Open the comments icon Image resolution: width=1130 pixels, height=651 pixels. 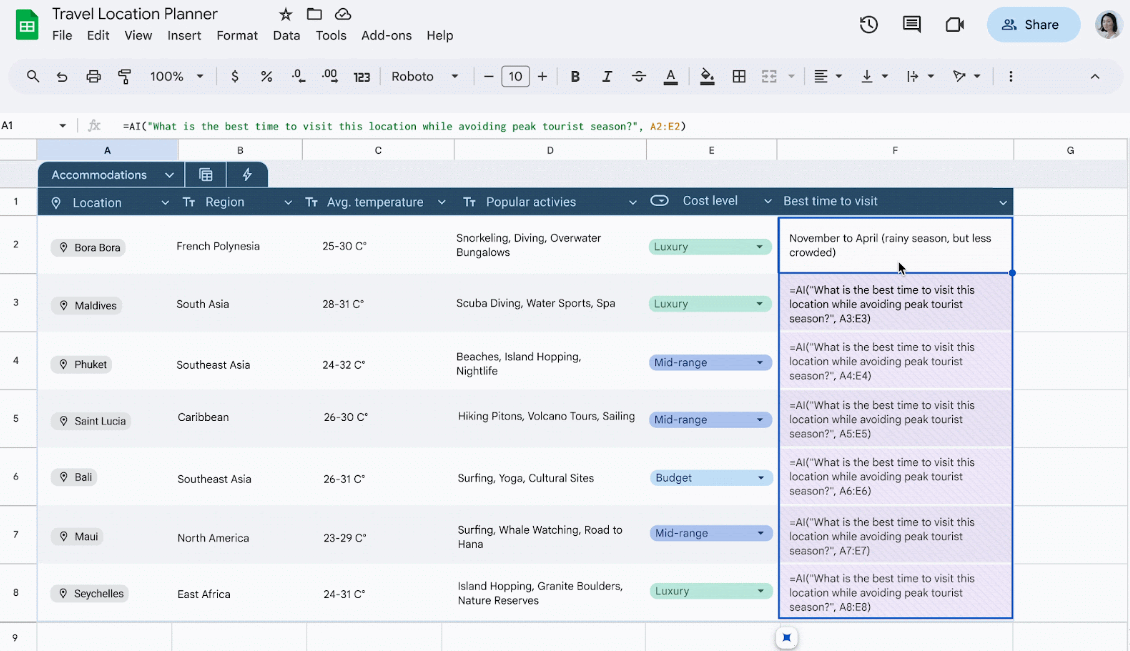(911, 25)
